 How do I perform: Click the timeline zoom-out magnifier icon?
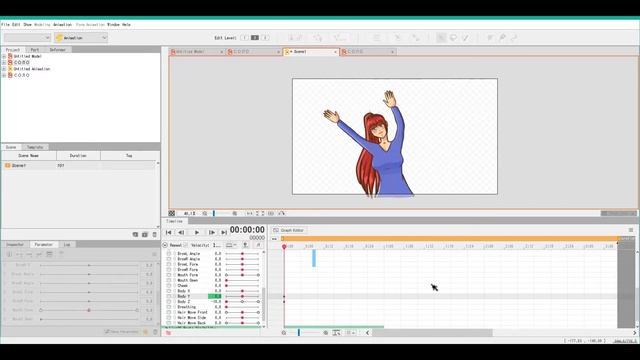tap(284, 333)
